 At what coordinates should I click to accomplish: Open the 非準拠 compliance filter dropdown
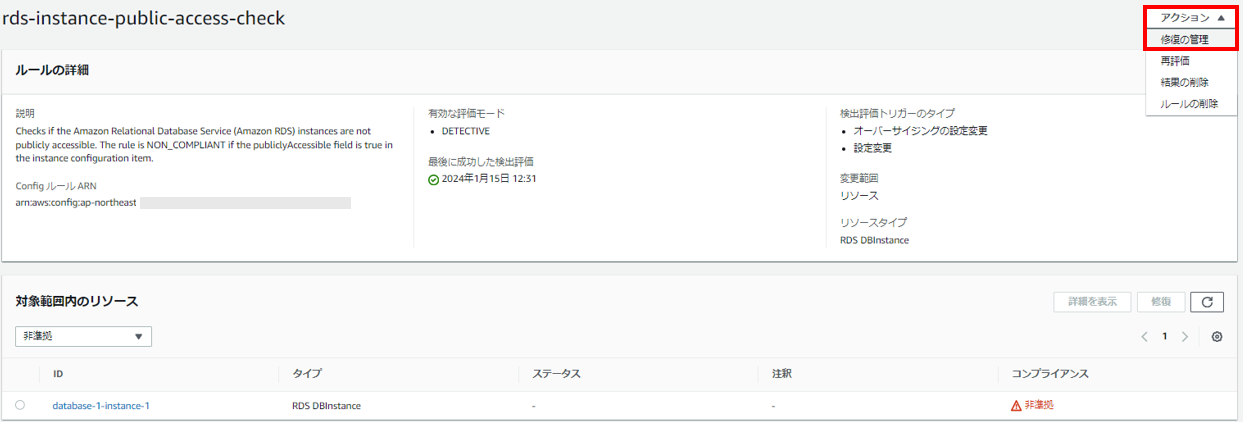coord(83,336)
